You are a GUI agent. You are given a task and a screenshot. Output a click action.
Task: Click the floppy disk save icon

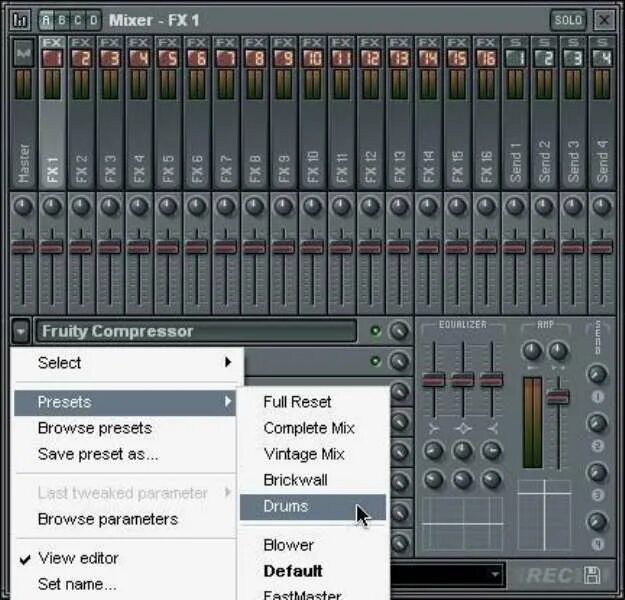click(592, 575)
